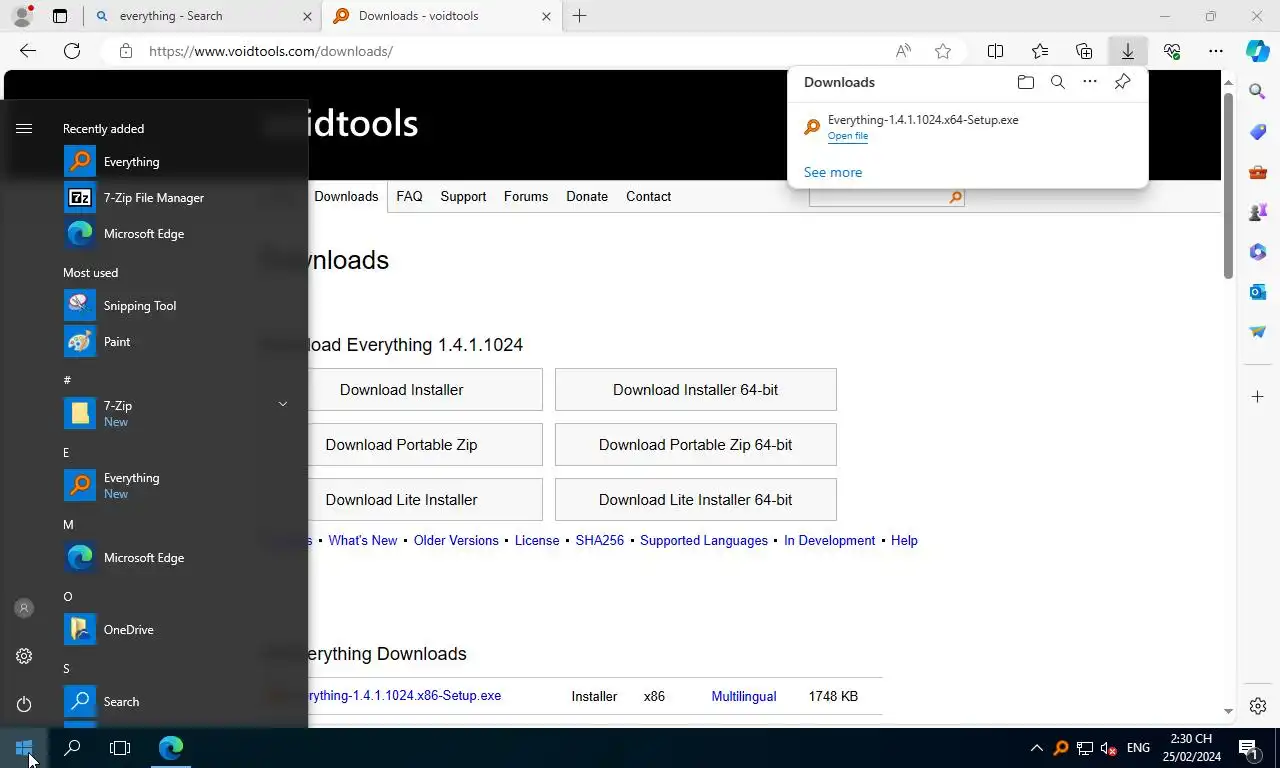This screenshot has width=1280, height=768.
Task: Launch OneDrive from Start menu
Action: click(x=175, y=629)
